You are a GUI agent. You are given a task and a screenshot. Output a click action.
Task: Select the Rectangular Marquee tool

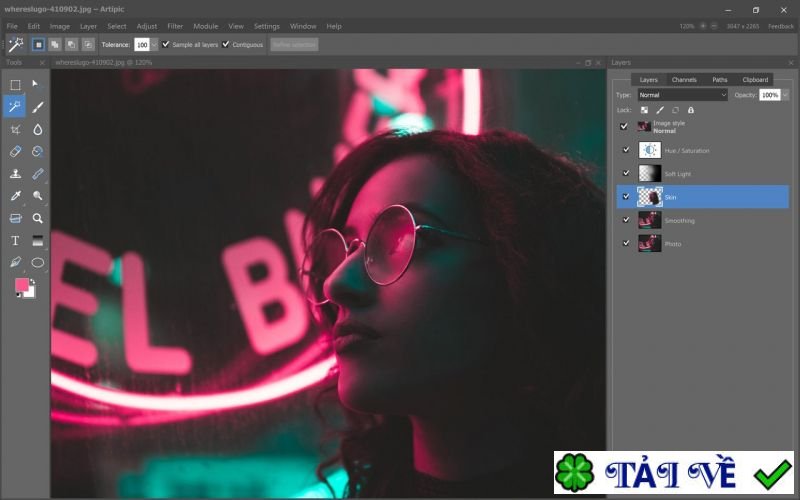point(15,85)
